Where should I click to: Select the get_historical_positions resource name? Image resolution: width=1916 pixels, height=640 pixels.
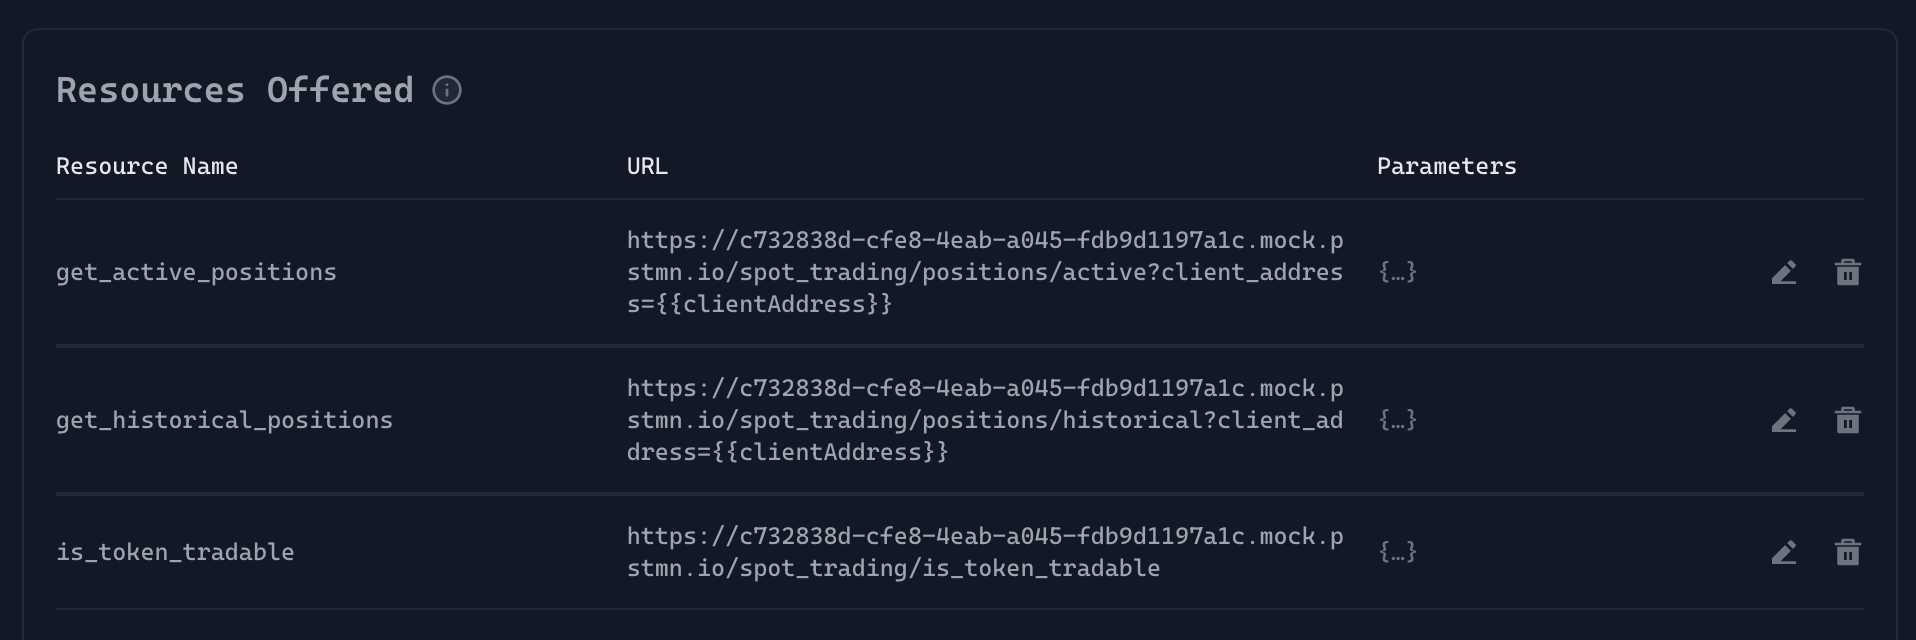click(224, 420)
